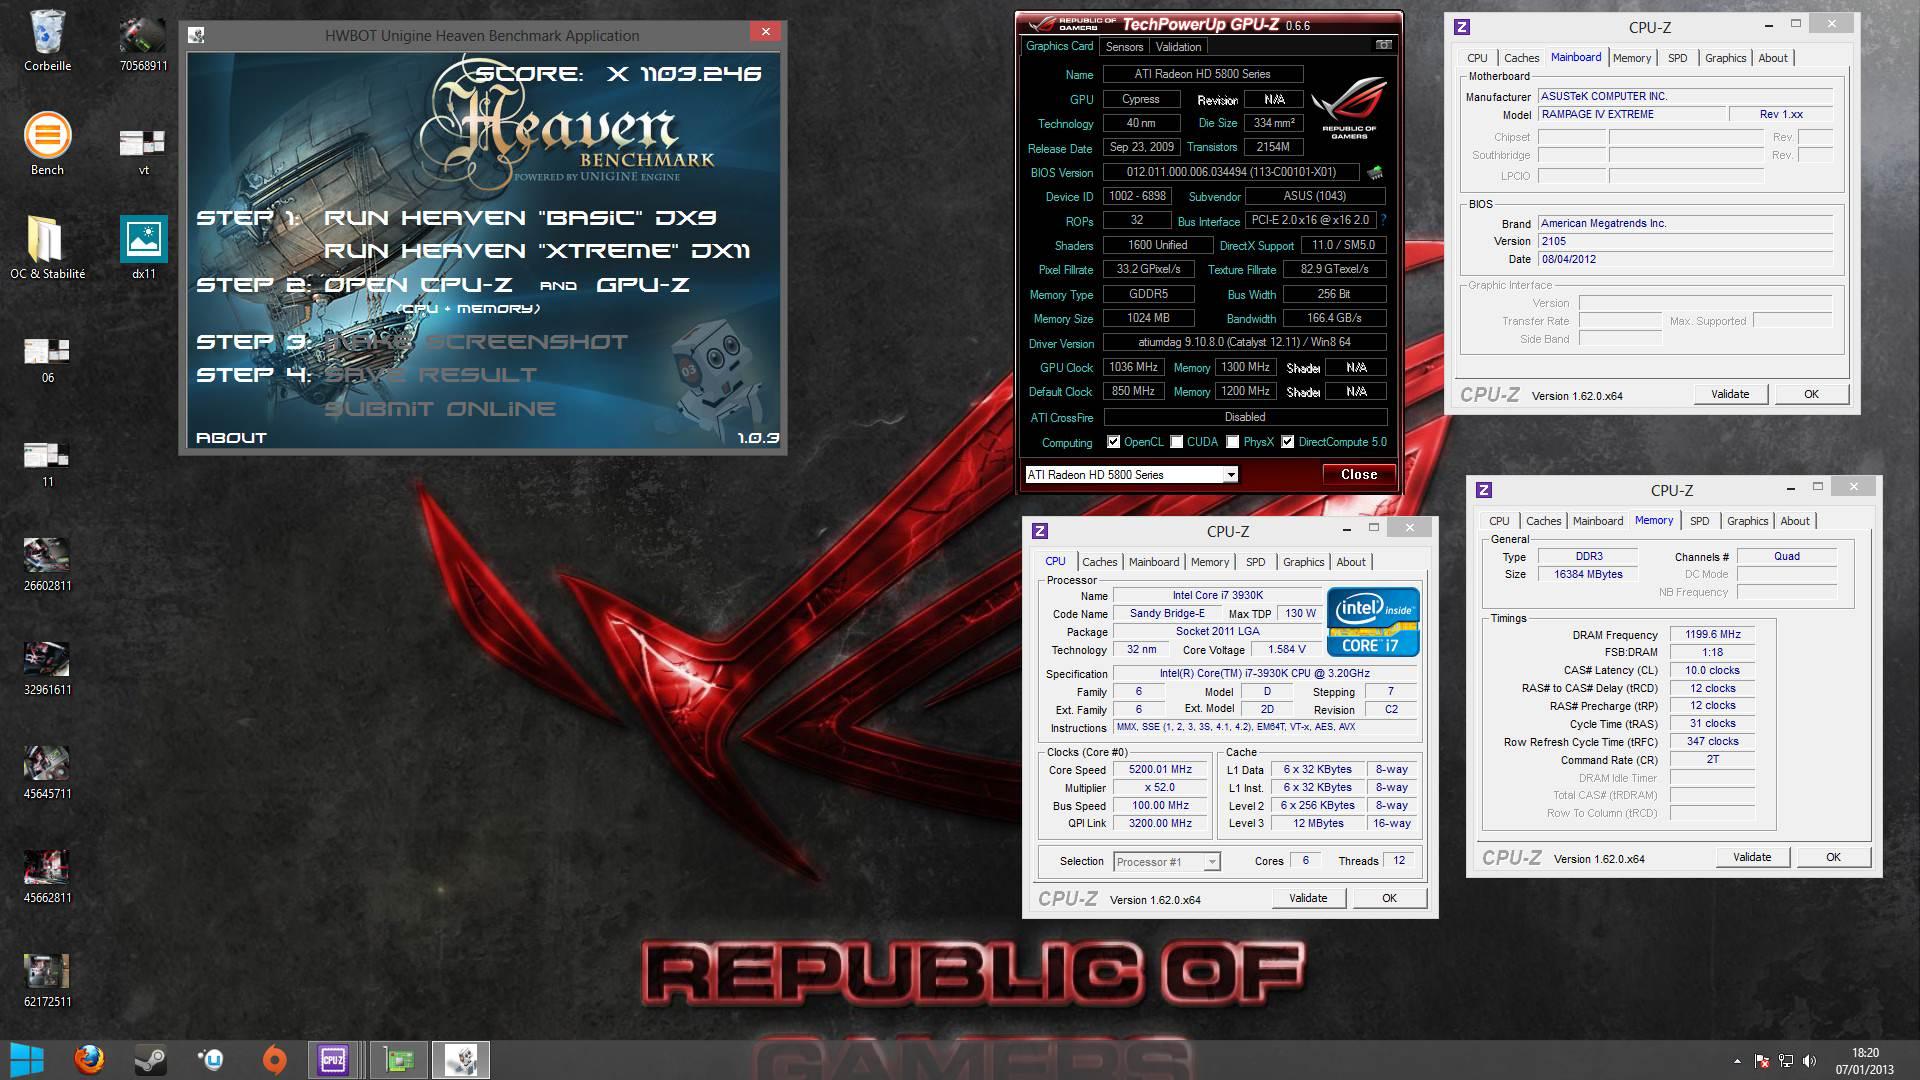Click Validate in Mainboard window

tap(1730, 394)
